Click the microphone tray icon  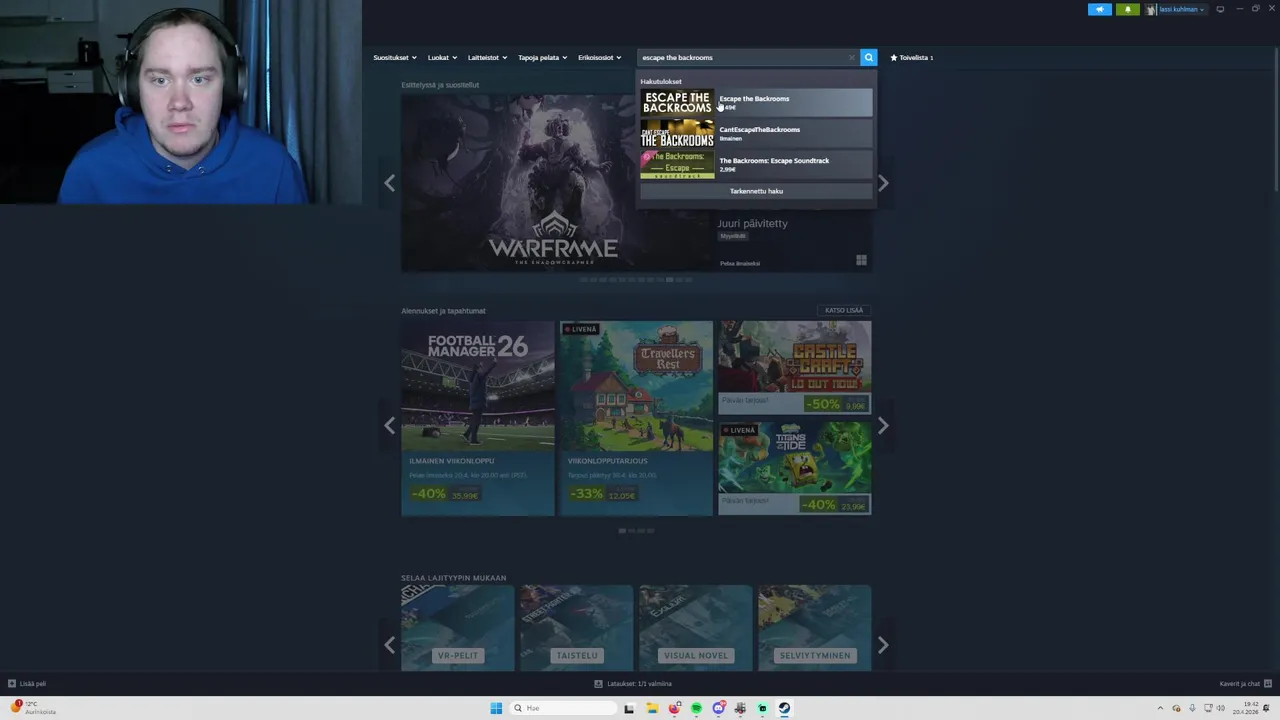pos(1192,708)
